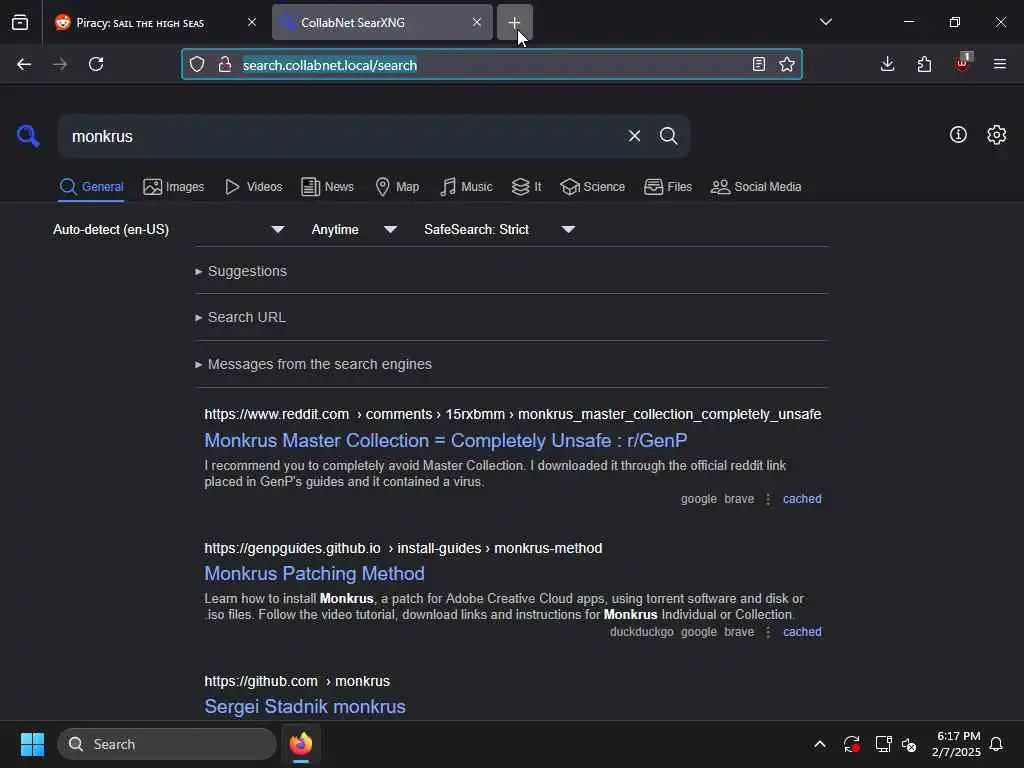The image size is (1024, 768).
Task: Open SearXNG preferences gear
Action: pos(997,135)
